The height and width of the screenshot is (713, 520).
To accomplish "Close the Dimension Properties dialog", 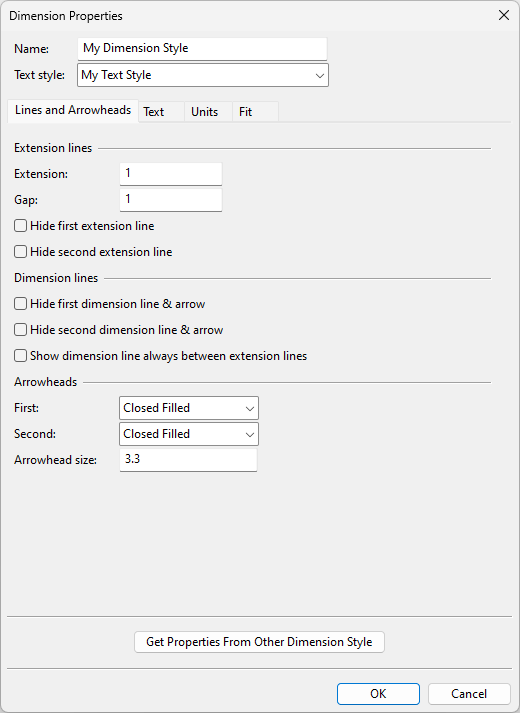I will coord(504,15).
